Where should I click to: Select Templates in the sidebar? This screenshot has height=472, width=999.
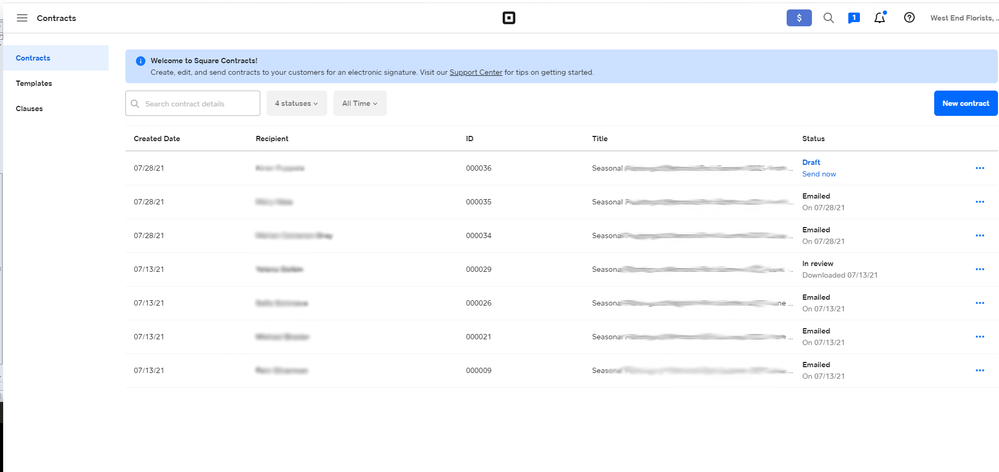[x=34, y=83]
